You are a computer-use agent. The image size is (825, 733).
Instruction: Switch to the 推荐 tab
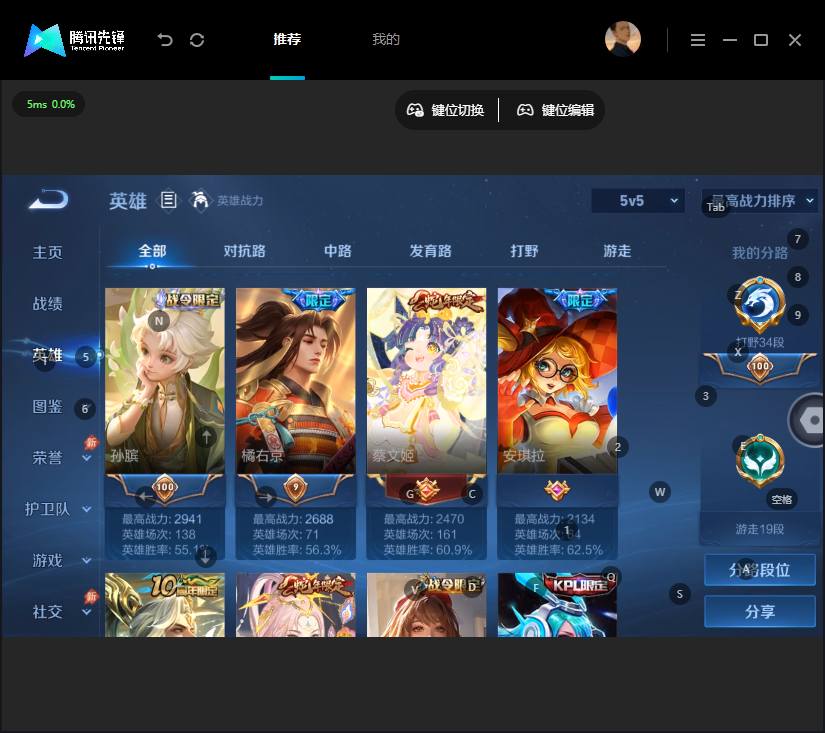click(287, 39)
